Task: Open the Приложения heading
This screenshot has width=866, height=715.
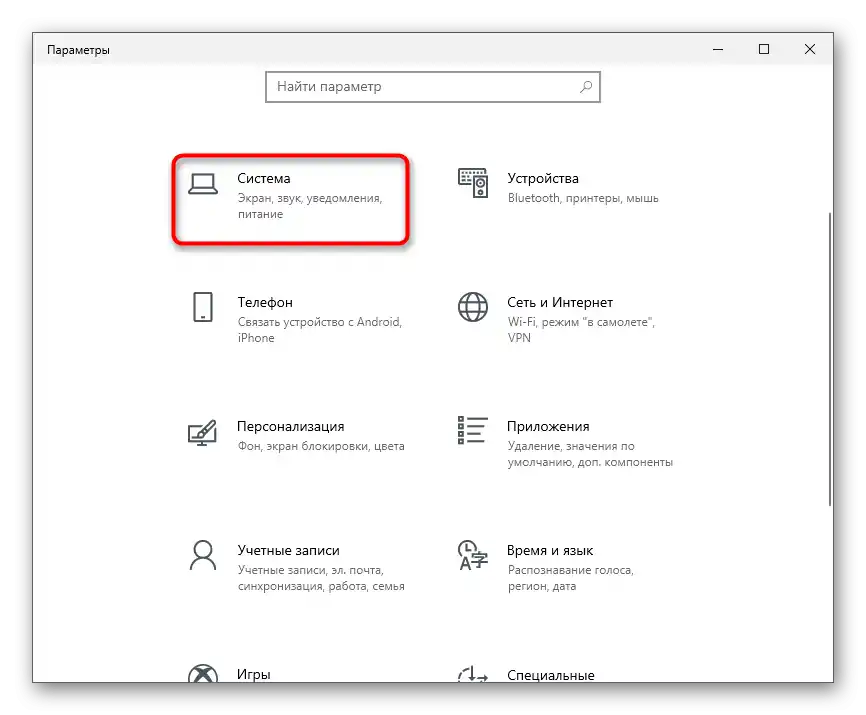Action: pyautogui.click(x=548, y=426)
